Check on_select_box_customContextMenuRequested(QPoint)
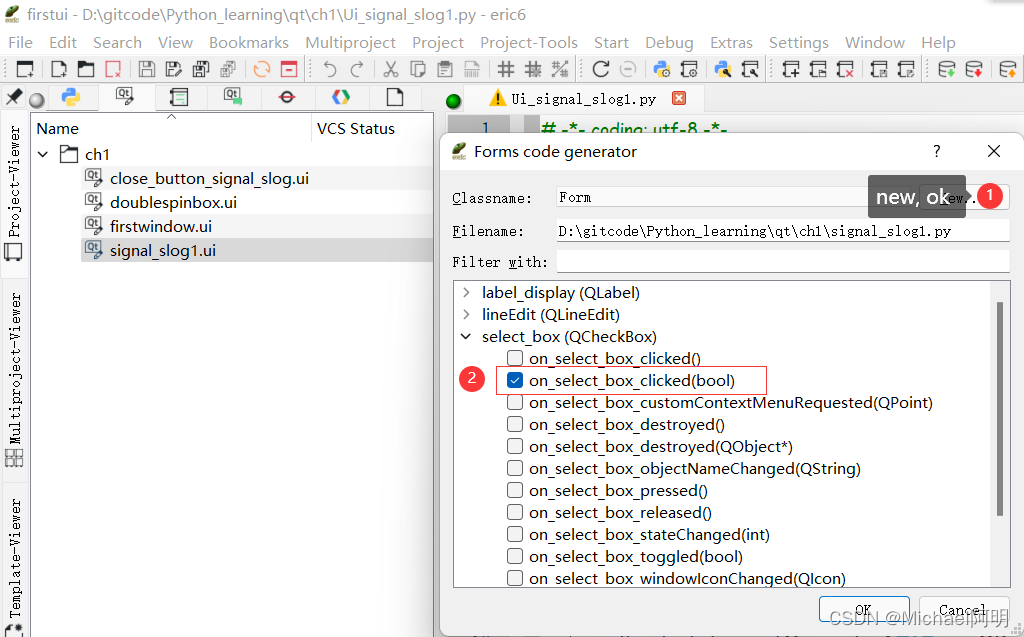Screen dimensions: 1024x637 tap(515, 402)
